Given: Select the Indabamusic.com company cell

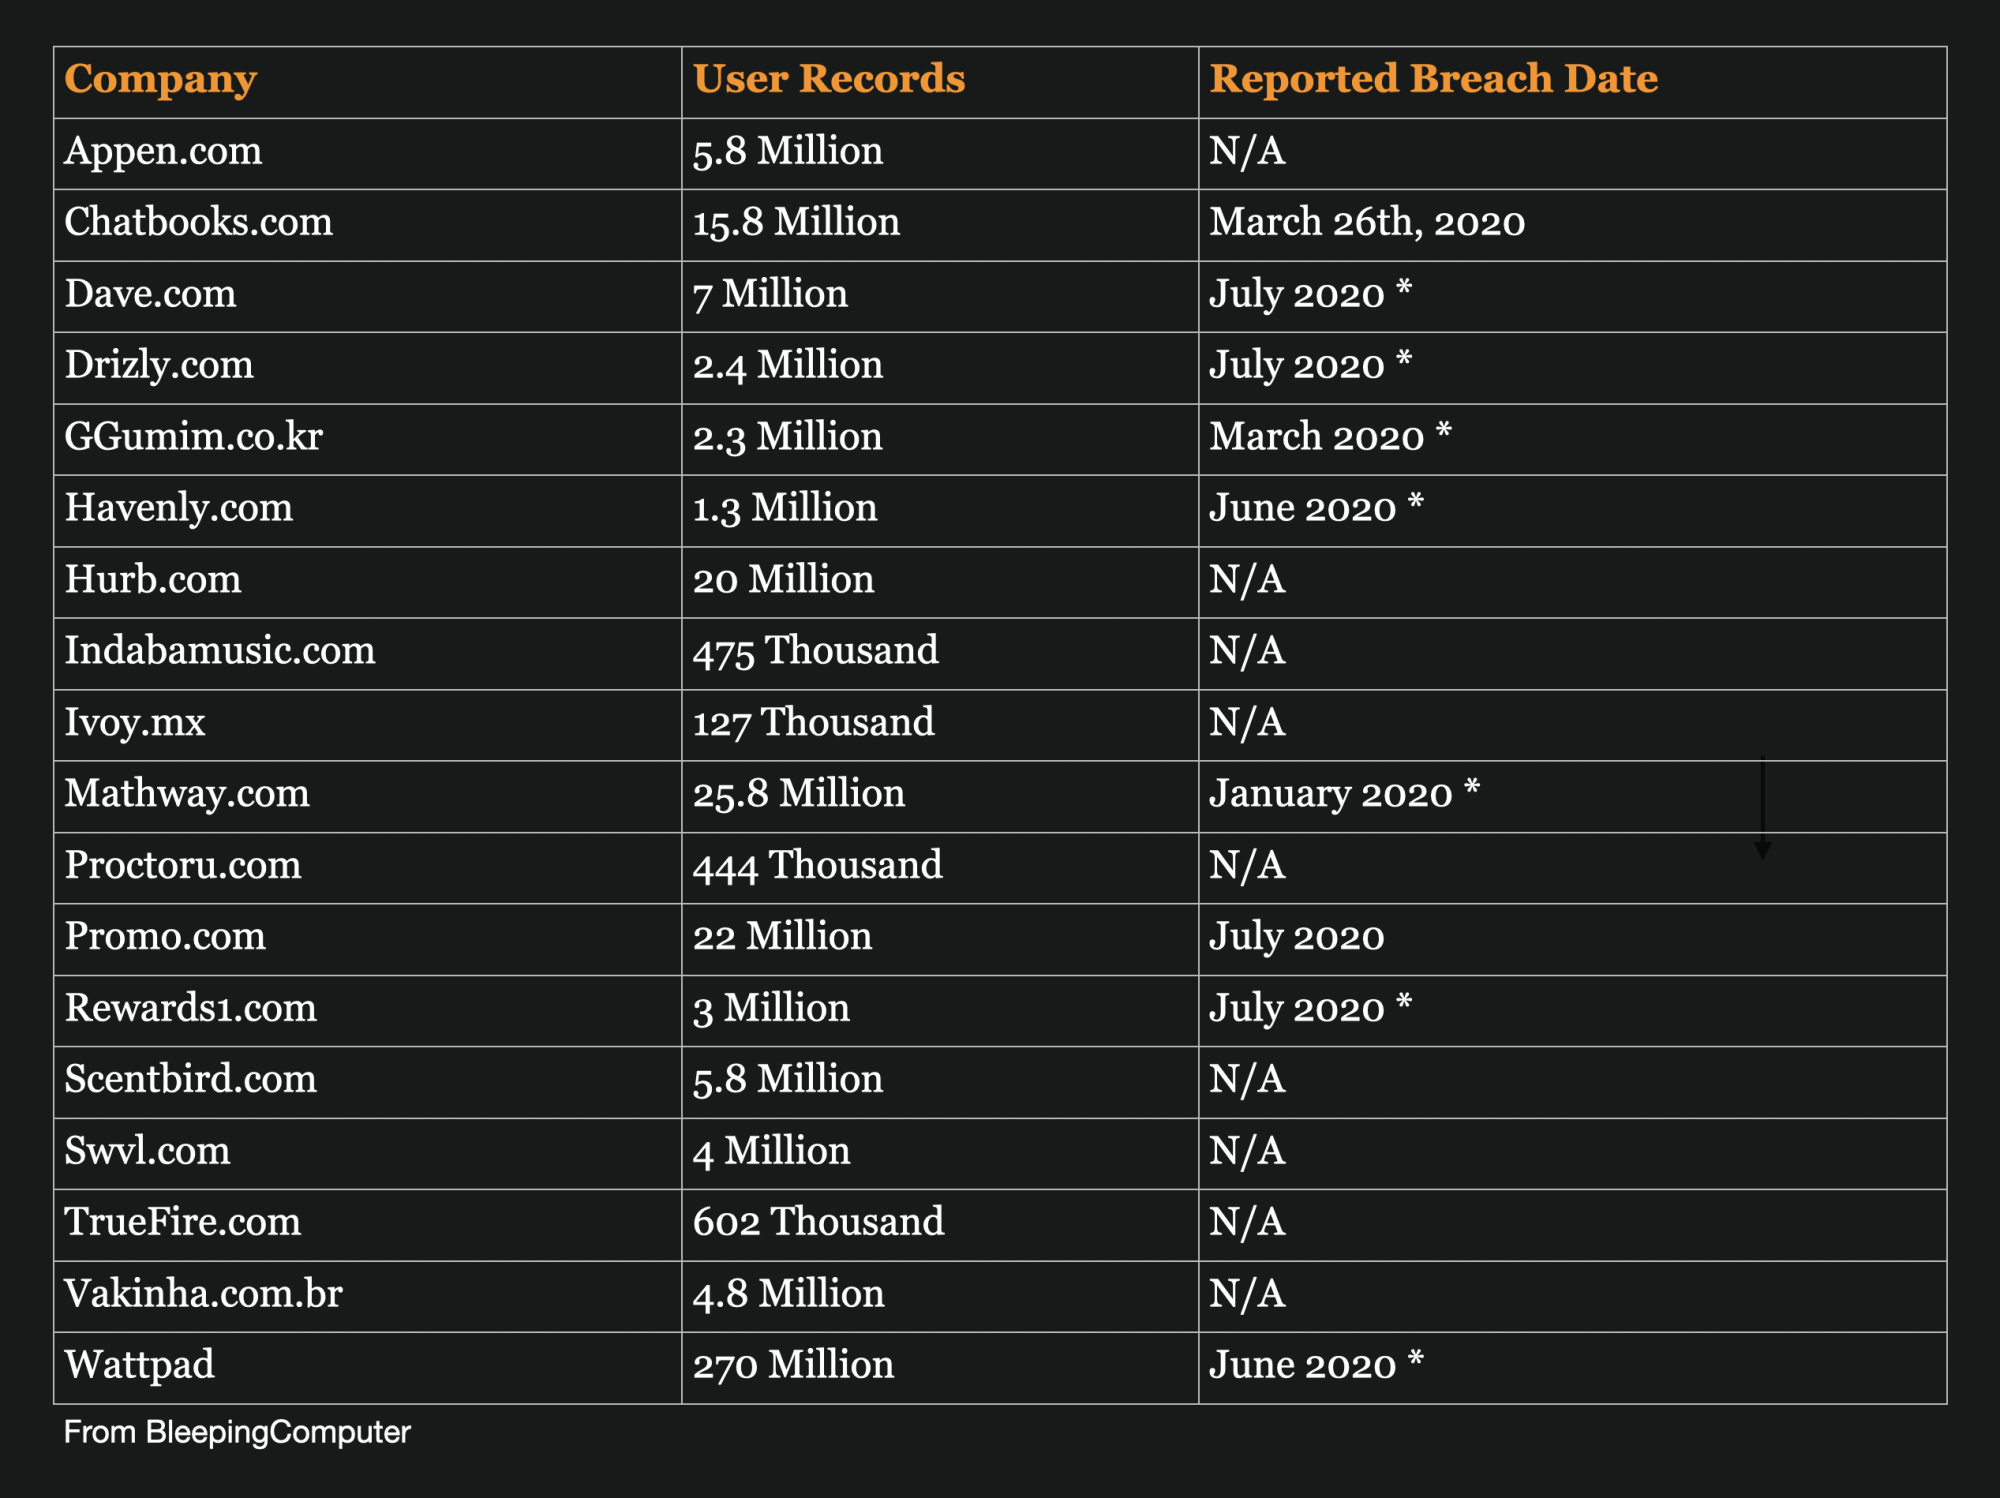Looking at the screenshot, I should (220, 651).
